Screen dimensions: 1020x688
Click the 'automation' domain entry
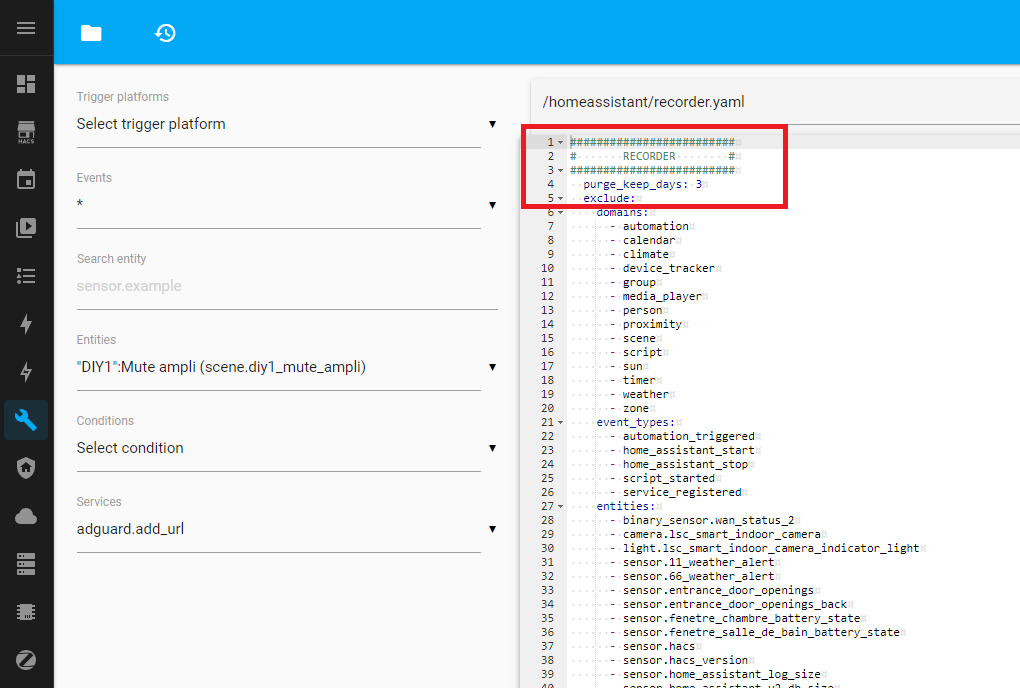(656, 226)
